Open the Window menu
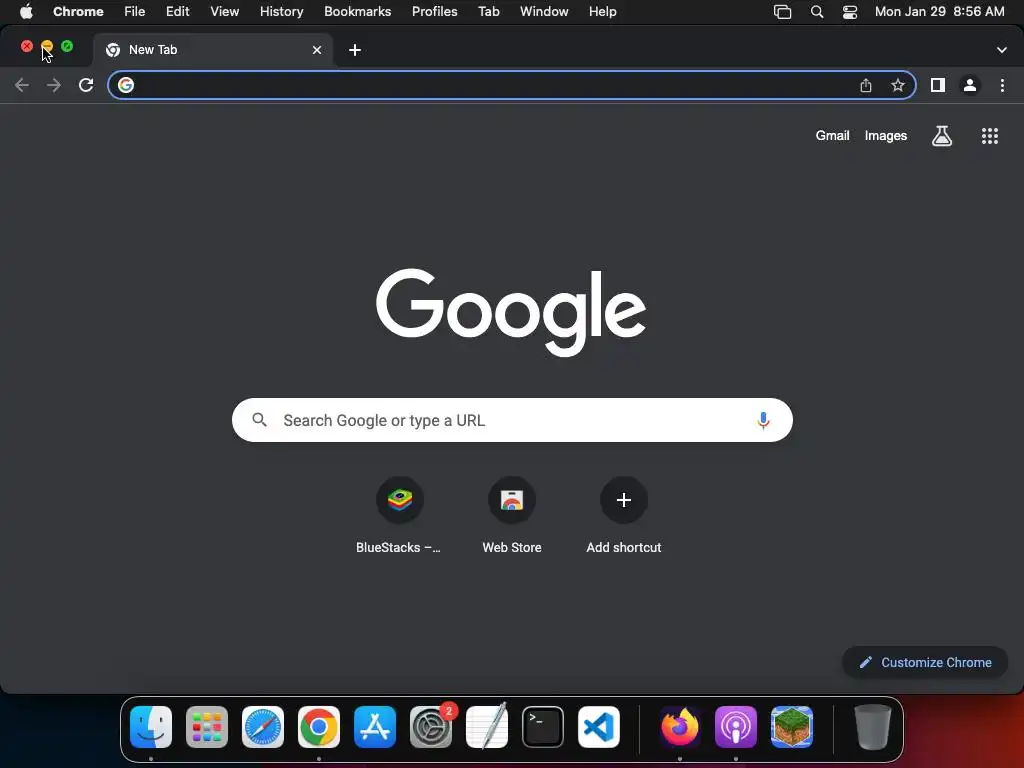Viewport: 1024px width, 768px height. pyautogui.click(x=544, y=12)
